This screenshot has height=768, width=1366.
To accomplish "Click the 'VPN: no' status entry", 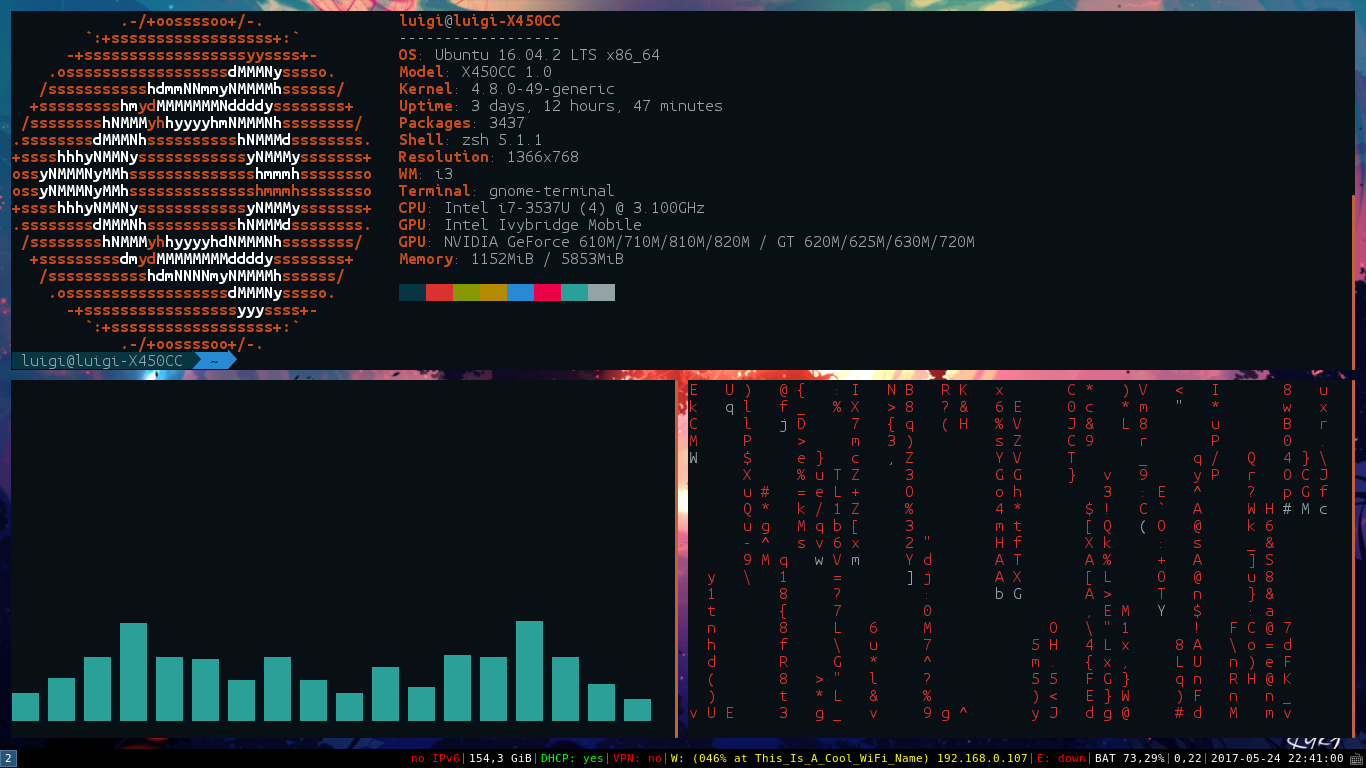I will tap(638, 759).
